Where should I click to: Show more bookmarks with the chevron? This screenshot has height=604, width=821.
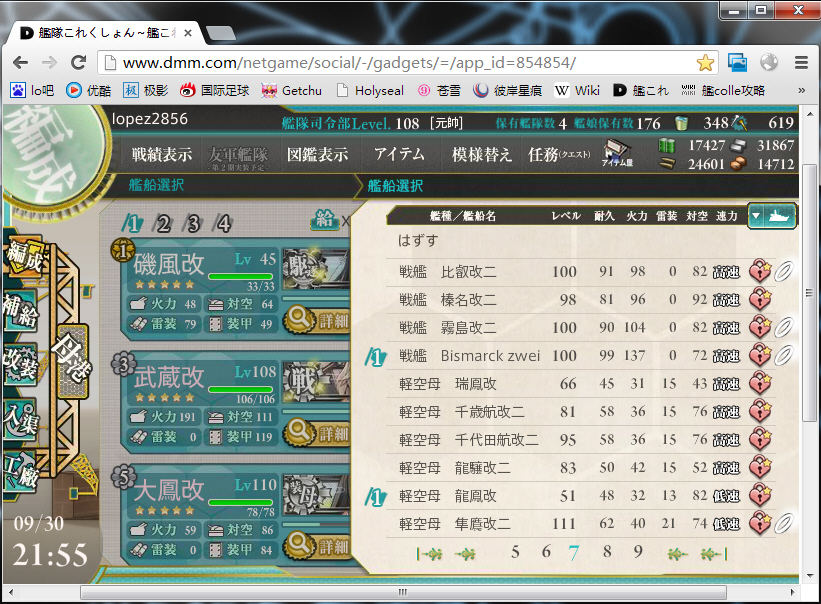click(801, 91)
